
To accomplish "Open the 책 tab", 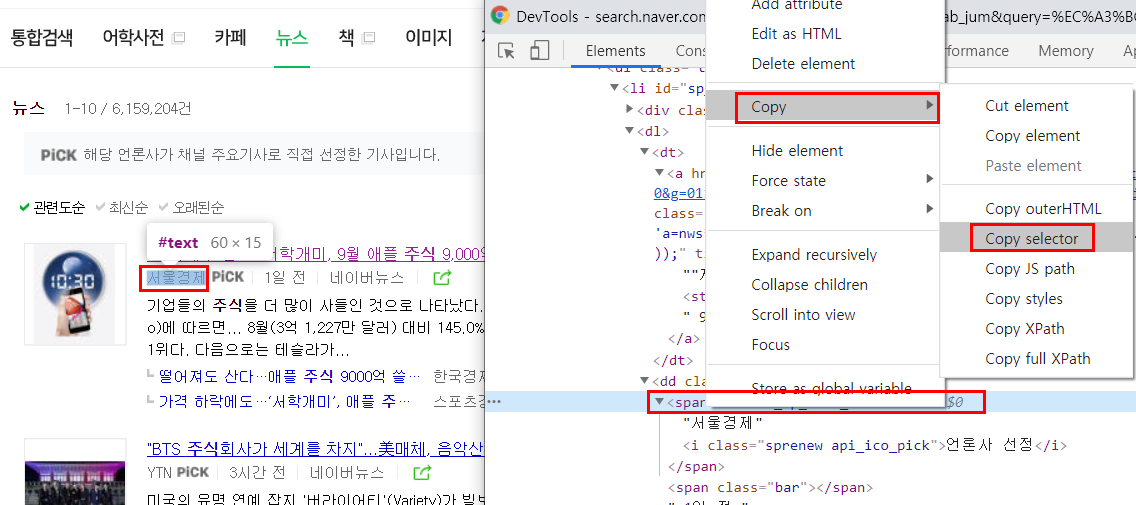I will (x=346, y=38).
